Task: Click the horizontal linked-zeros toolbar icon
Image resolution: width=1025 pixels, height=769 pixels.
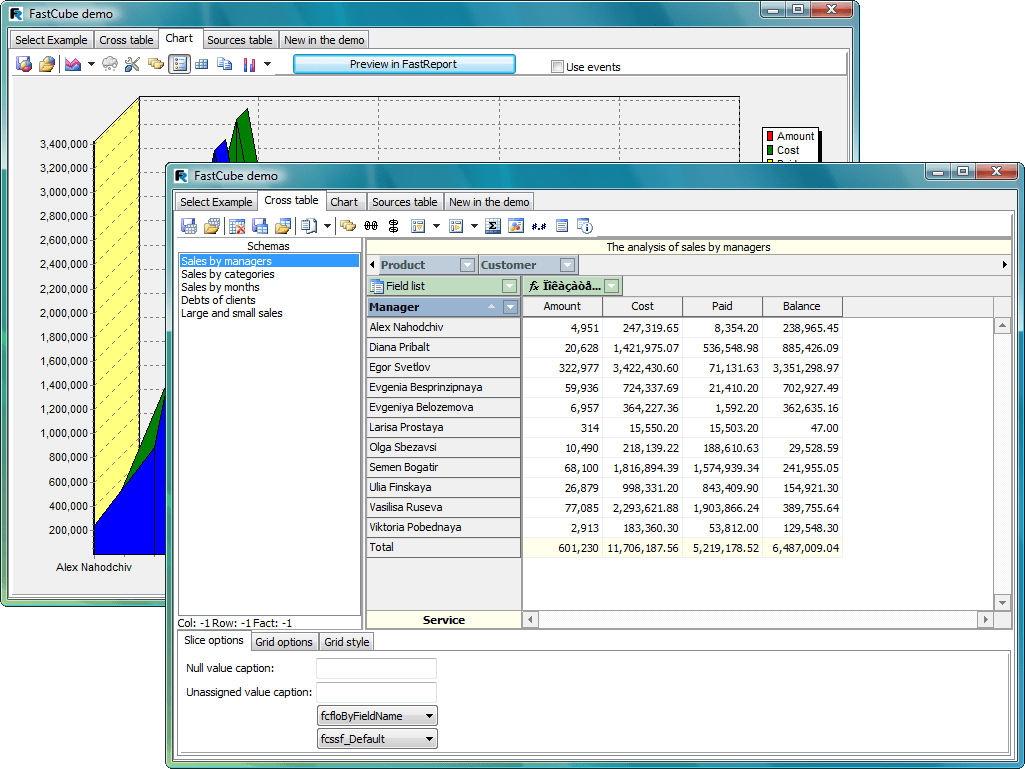Action: (x=371, y=226)
